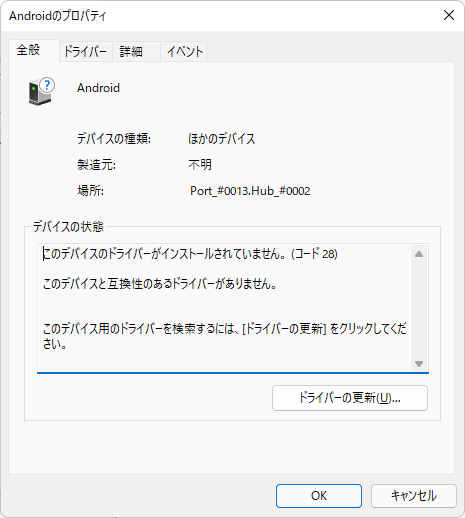The height and width of the screenshot is (518, 465).
Task: Confirm with the OK button
Action: (319, 496)
